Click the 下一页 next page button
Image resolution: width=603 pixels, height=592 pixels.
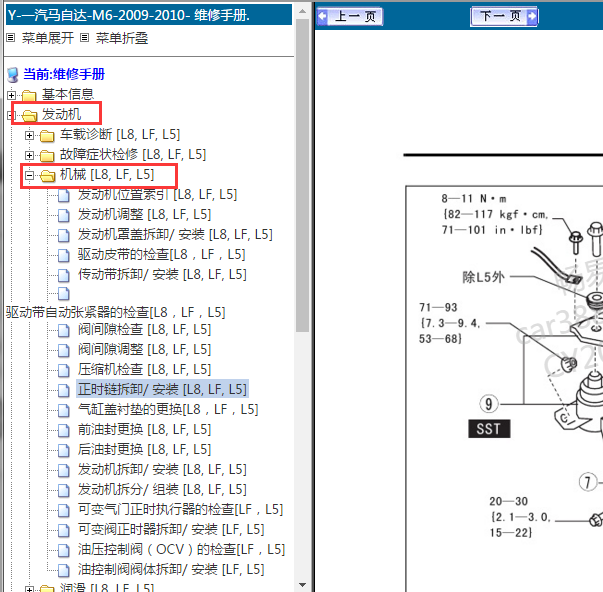(504, 16)
